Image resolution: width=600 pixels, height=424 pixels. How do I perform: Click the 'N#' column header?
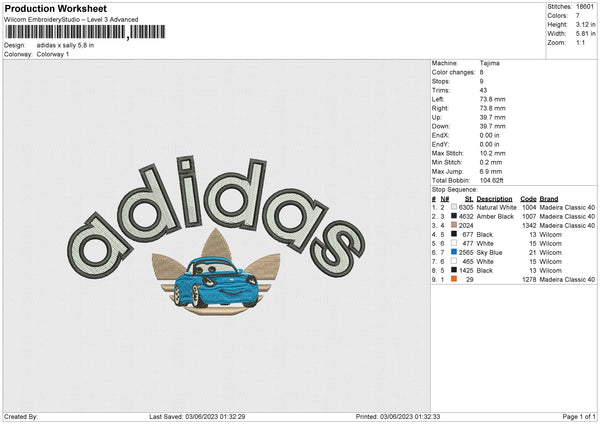click(445, 199)
